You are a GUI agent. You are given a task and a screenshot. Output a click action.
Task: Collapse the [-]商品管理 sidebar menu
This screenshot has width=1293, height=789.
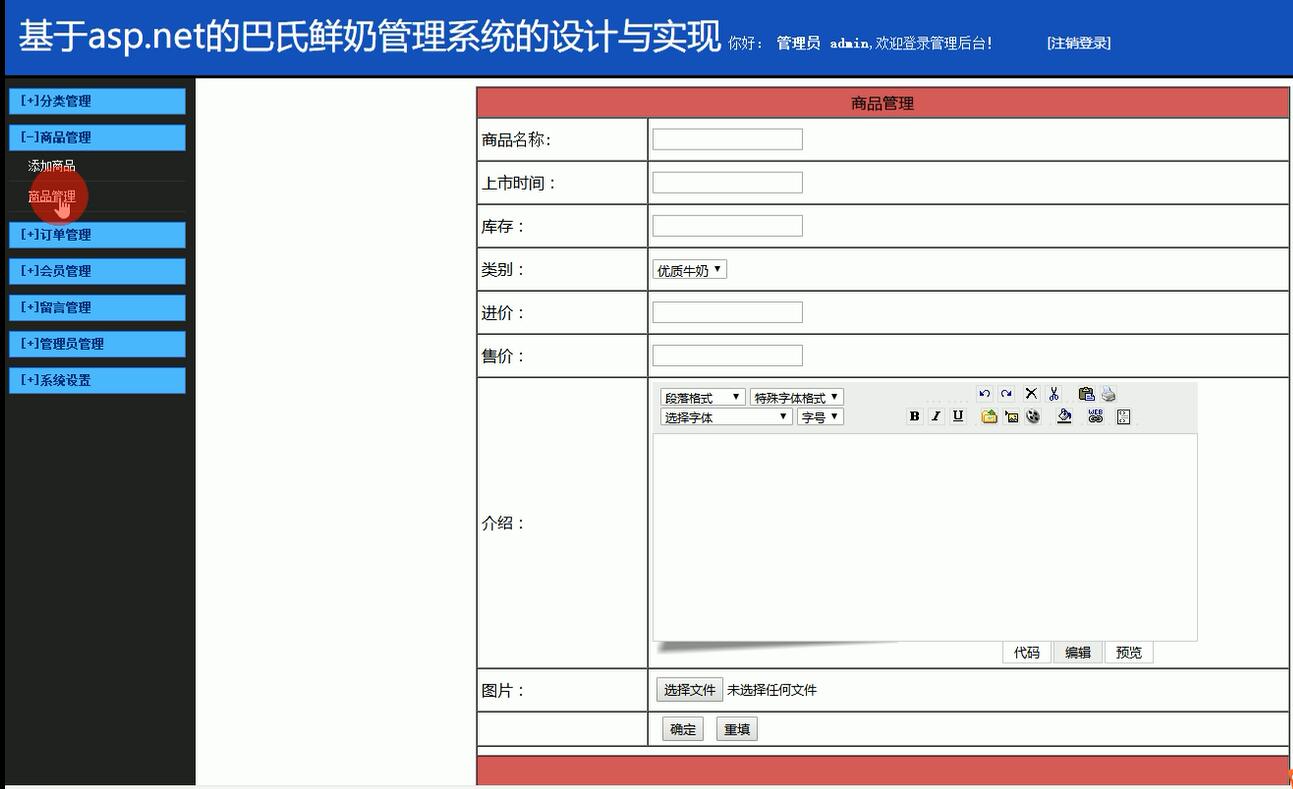tap(97, 137)
